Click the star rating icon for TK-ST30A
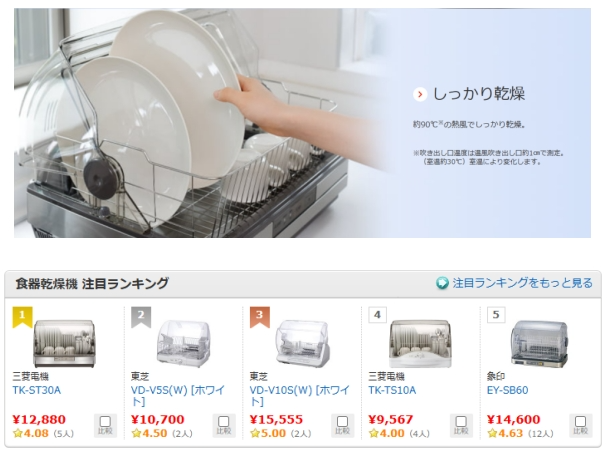This screenshot has width=610, height=454. click(18, 433)
